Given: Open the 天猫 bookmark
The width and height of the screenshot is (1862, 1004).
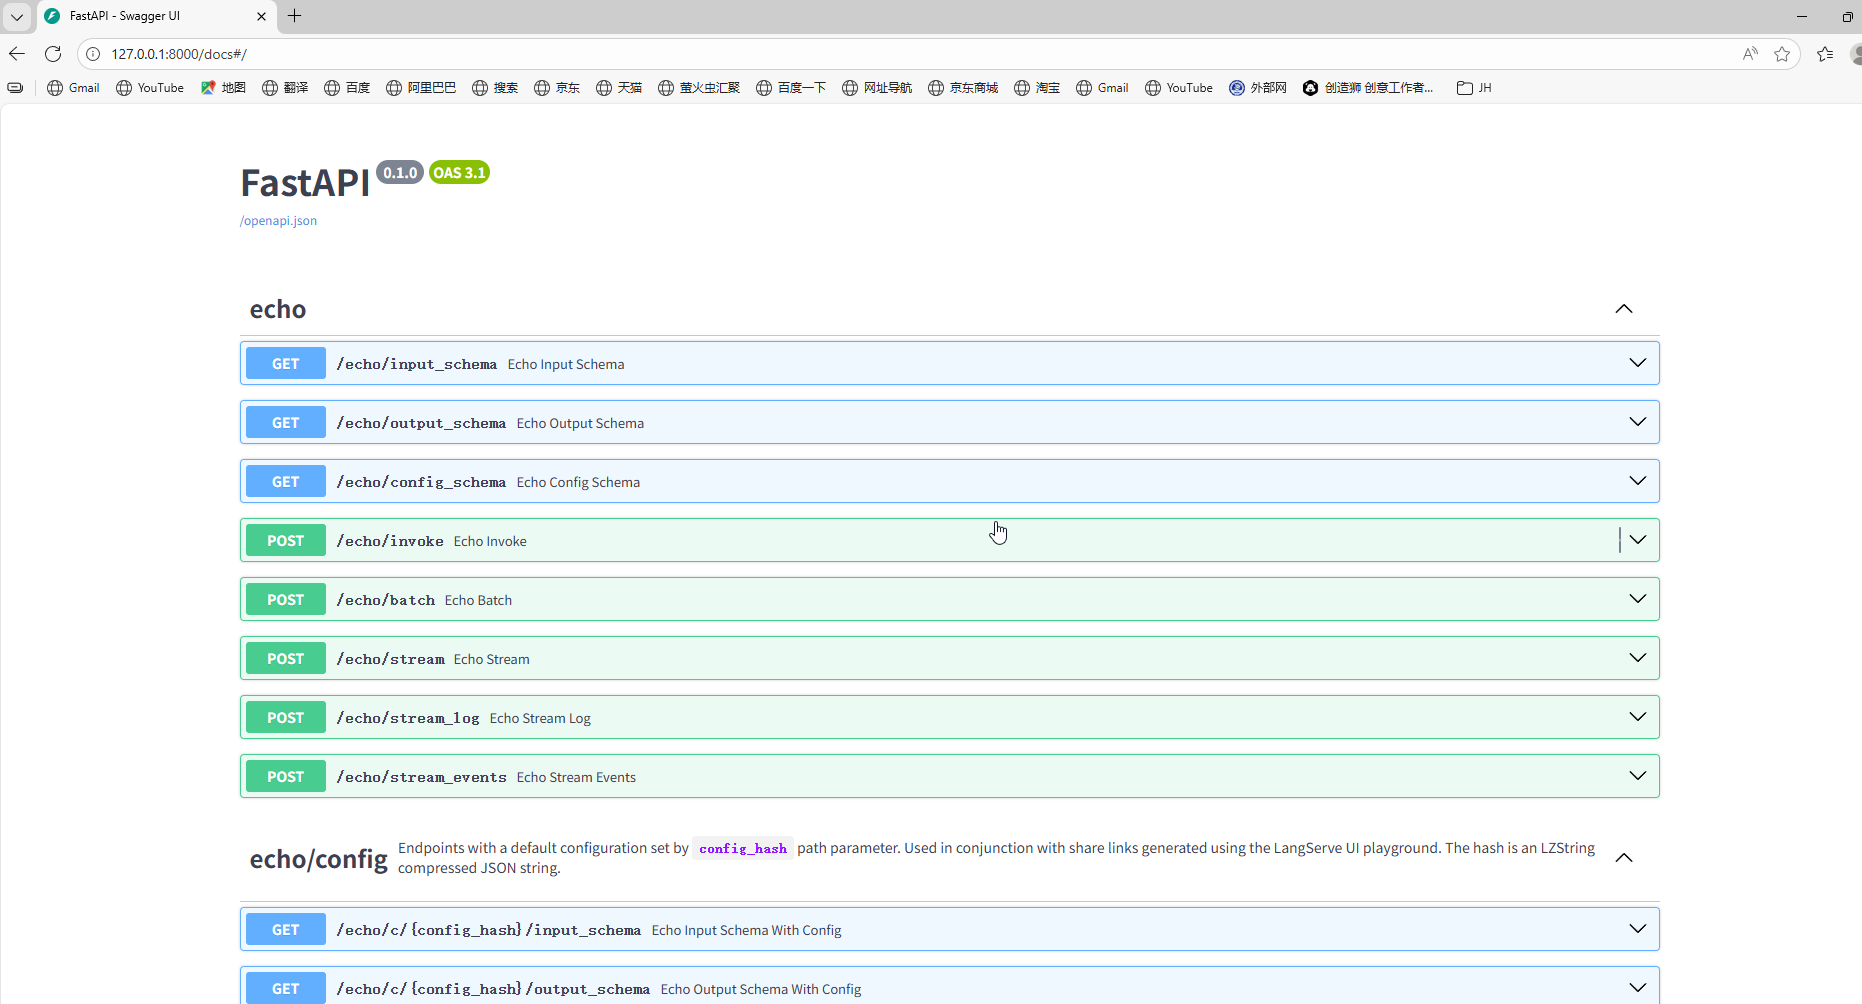Looking at the screenshot, I should click(619, 88).
